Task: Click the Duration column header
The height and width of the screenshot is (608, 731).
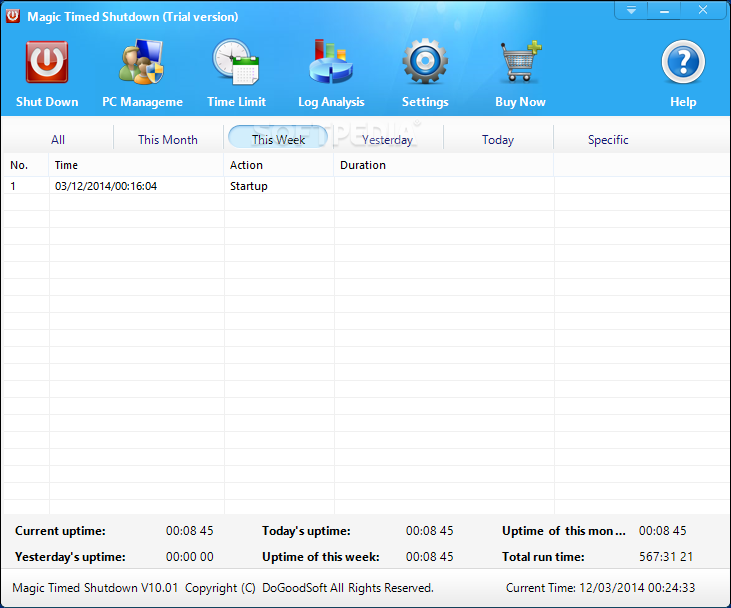Action: point(444,165)
